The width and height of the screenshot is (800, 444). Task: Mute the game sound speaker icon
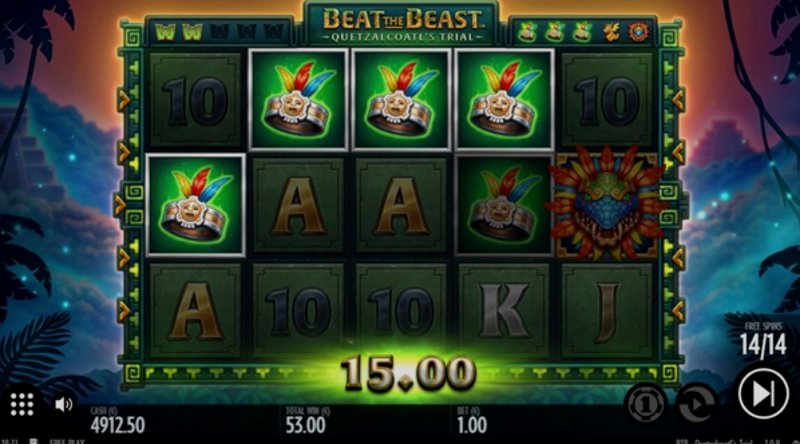coord(63,405)
